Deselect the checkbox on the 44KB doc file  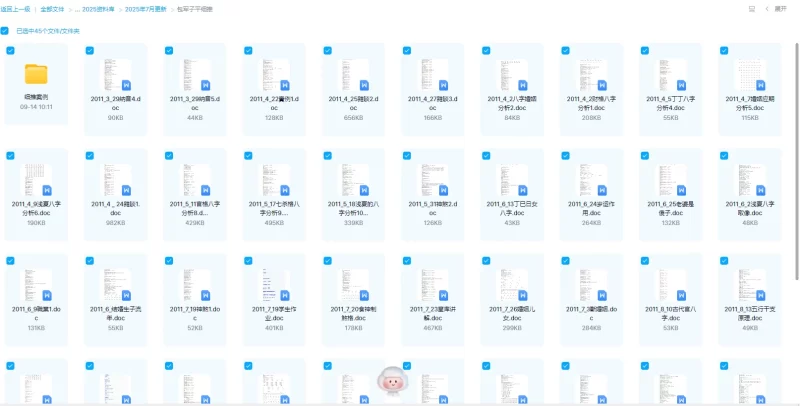coord(169,50)
